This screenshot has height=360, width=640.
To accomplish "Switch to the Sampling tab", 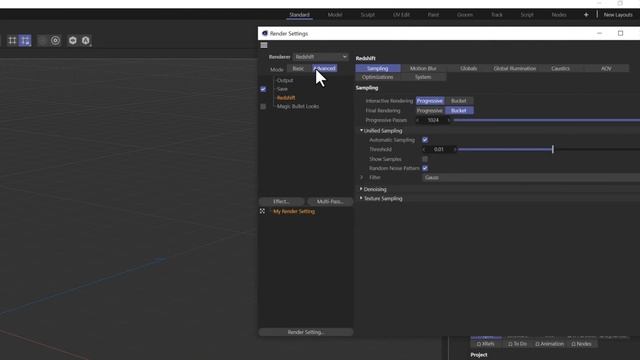I will [378, 69].
